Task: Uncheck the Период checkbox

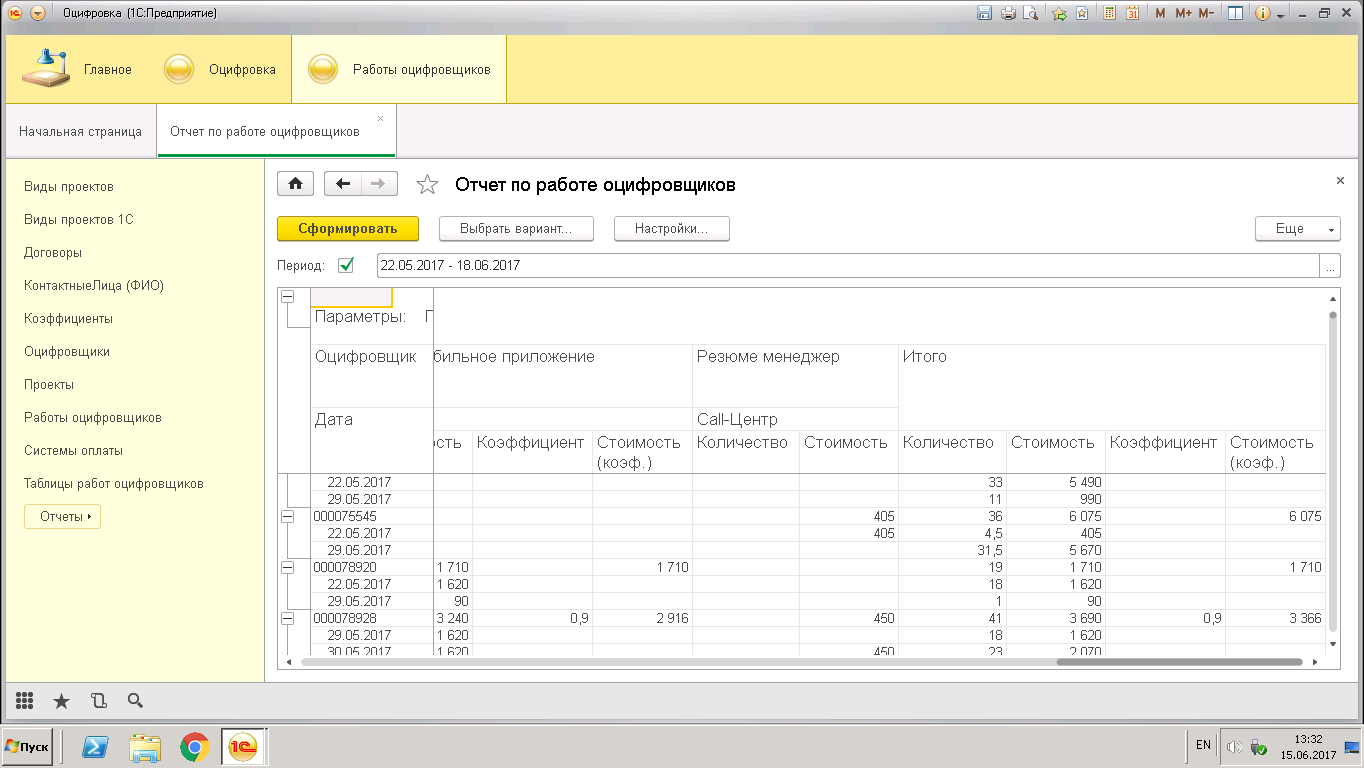Action: pyautogui.click(x=346, y=266)
